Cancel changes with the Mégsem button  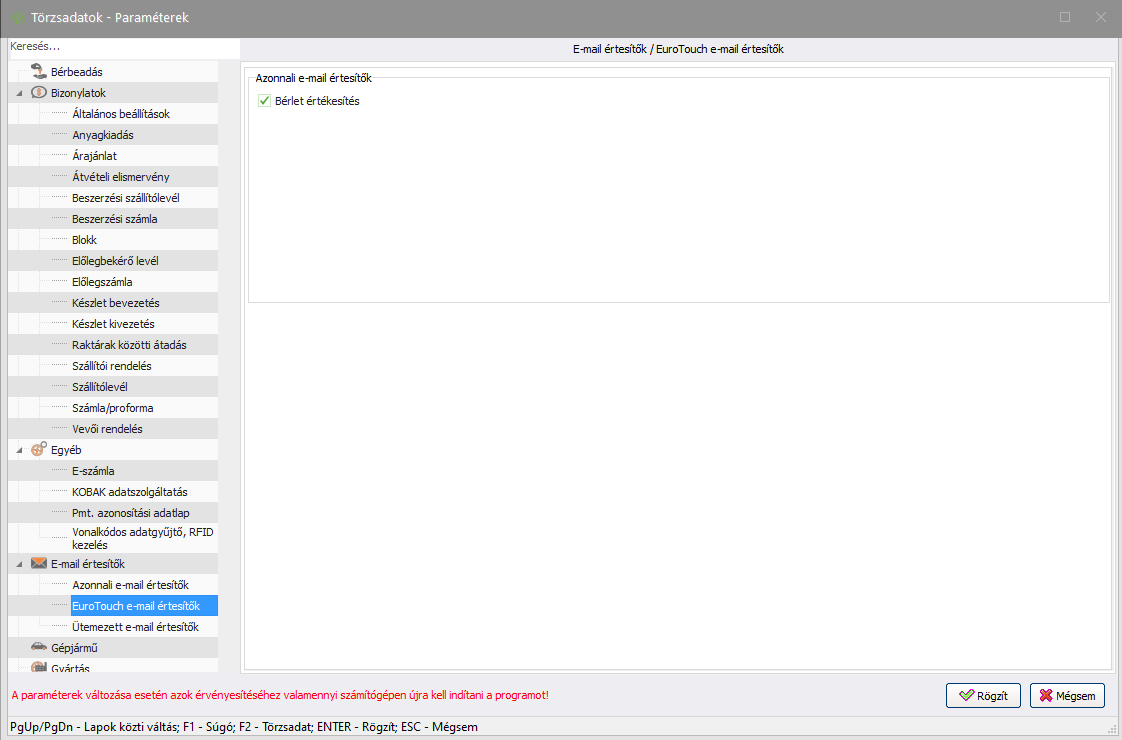tap(1067, 695)
